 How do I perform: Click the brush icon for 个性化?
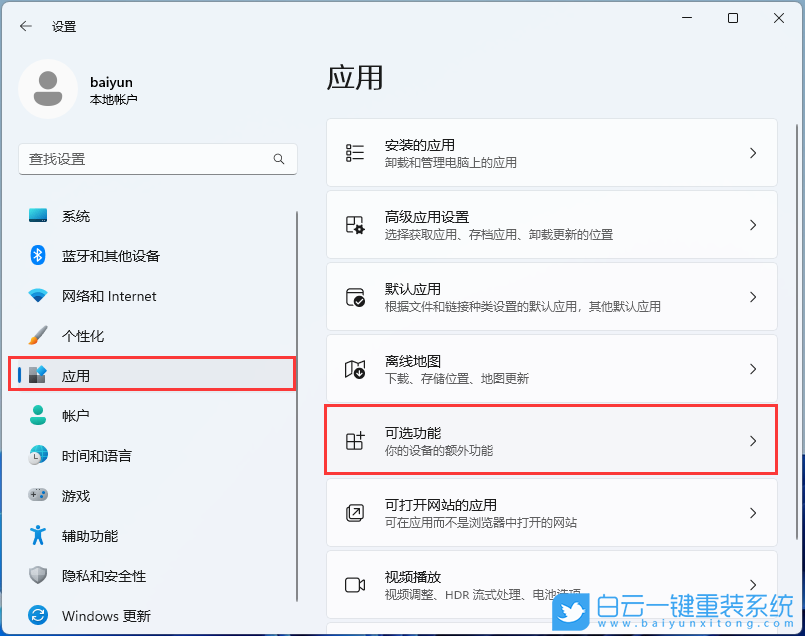pos(39,336)
